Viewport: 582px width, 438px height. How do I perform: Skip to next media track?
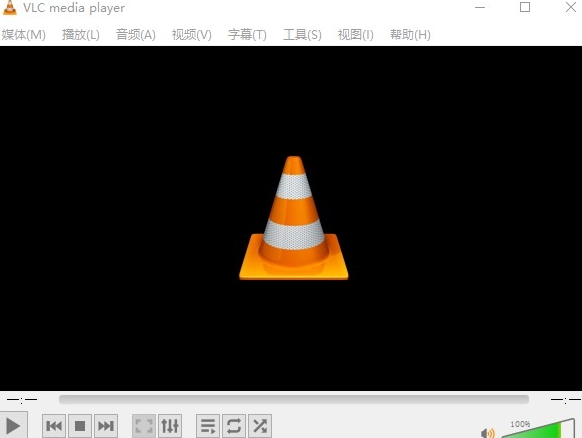point(106,426)
